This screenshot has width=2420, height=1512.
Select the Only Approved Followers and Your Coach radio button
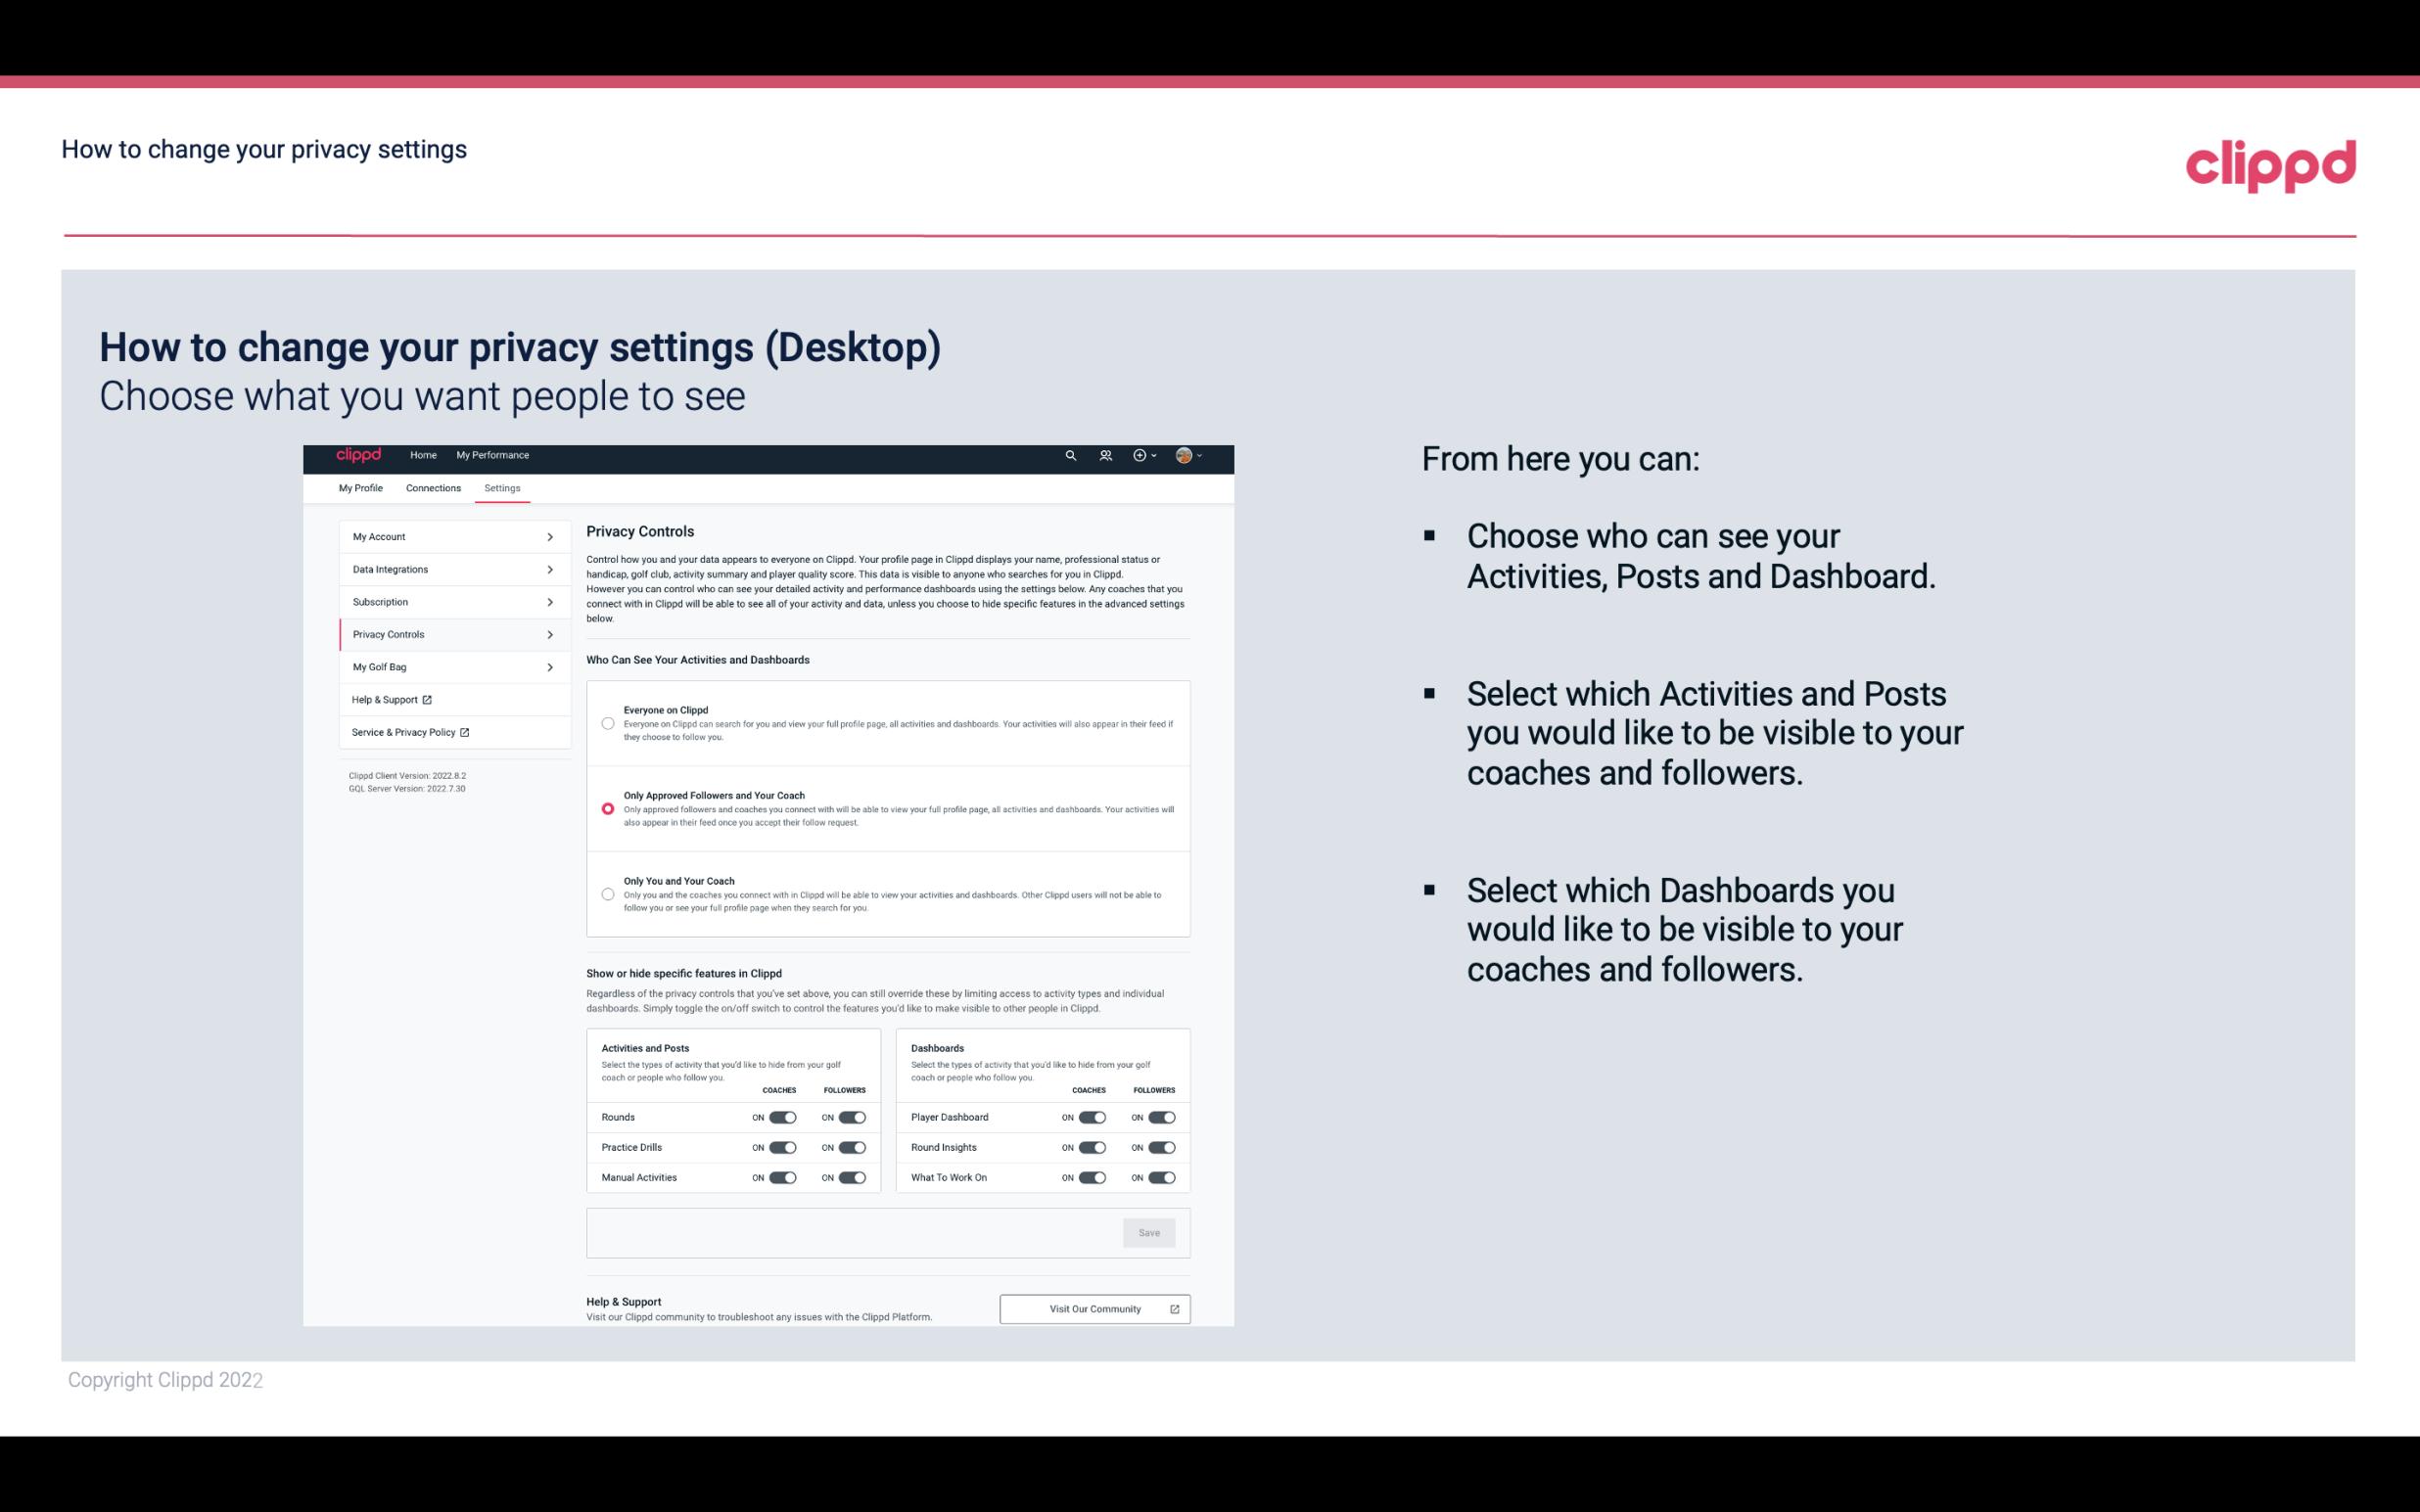tap(606, 808)
